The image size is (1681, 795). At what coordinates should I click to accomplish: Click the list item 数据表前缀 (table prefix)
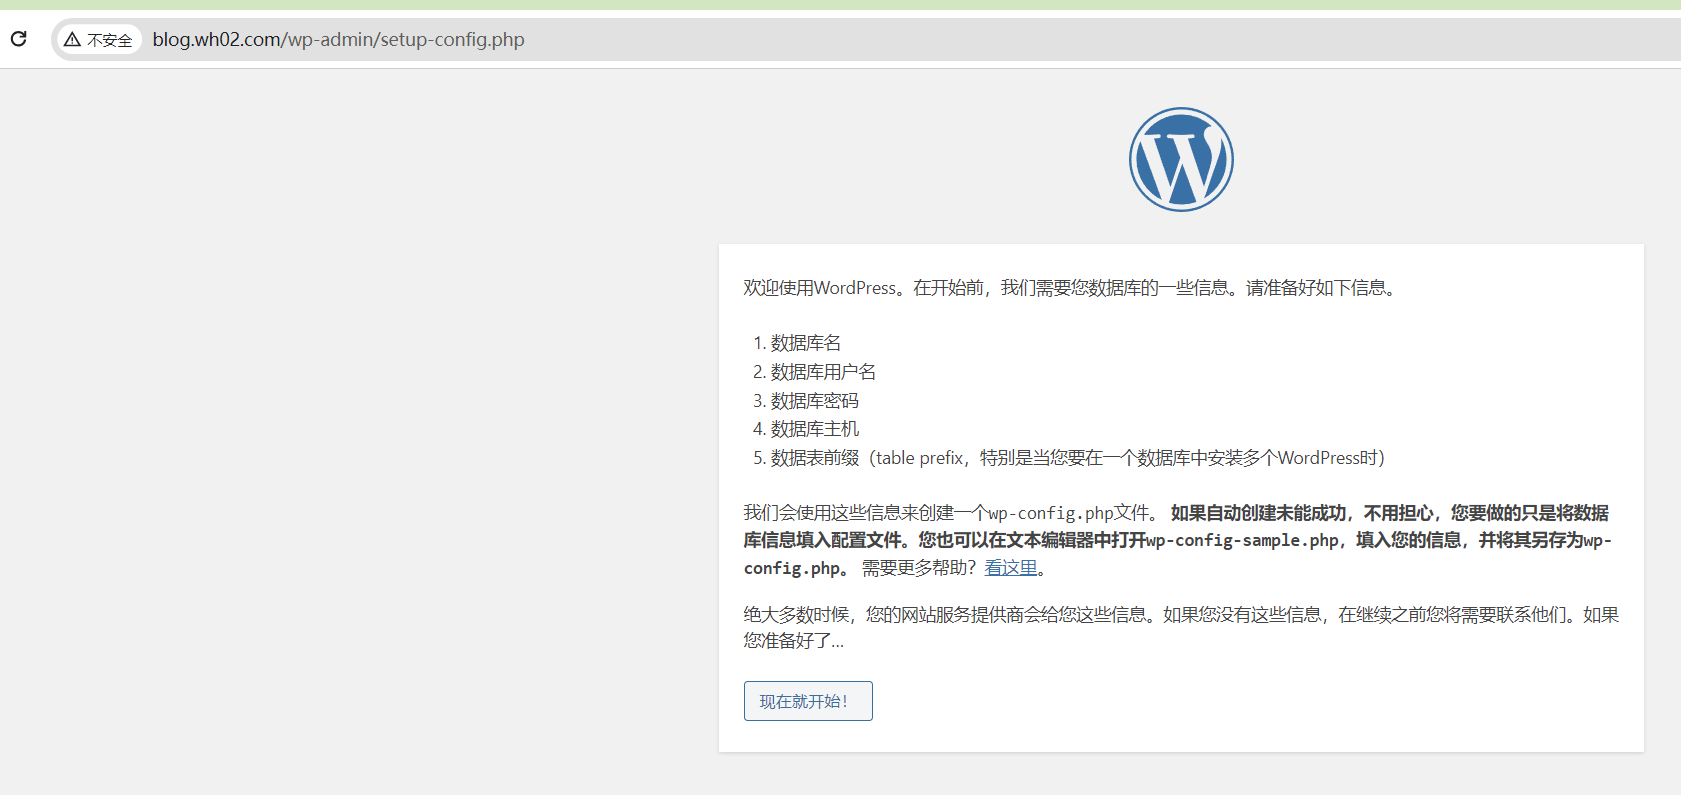click(1077, 458)
